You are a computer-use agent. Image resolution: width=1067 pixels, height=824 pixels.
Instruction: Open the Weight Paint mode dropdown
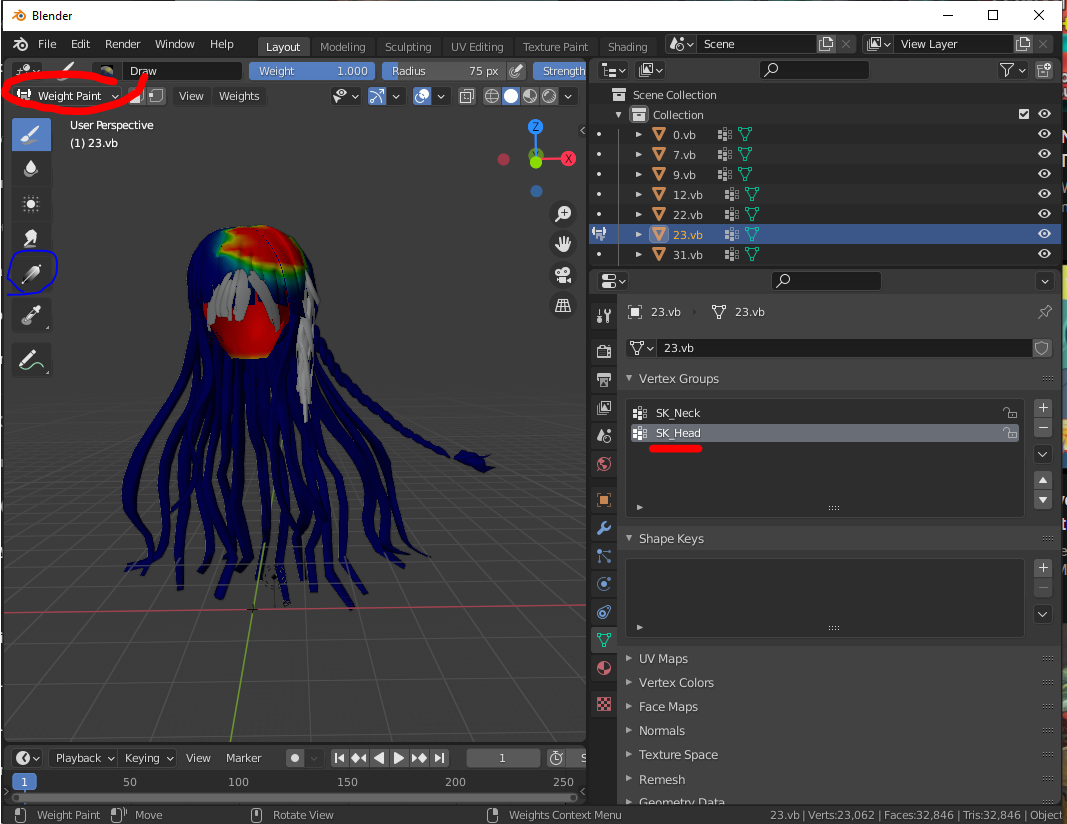[x=67, y=96]
